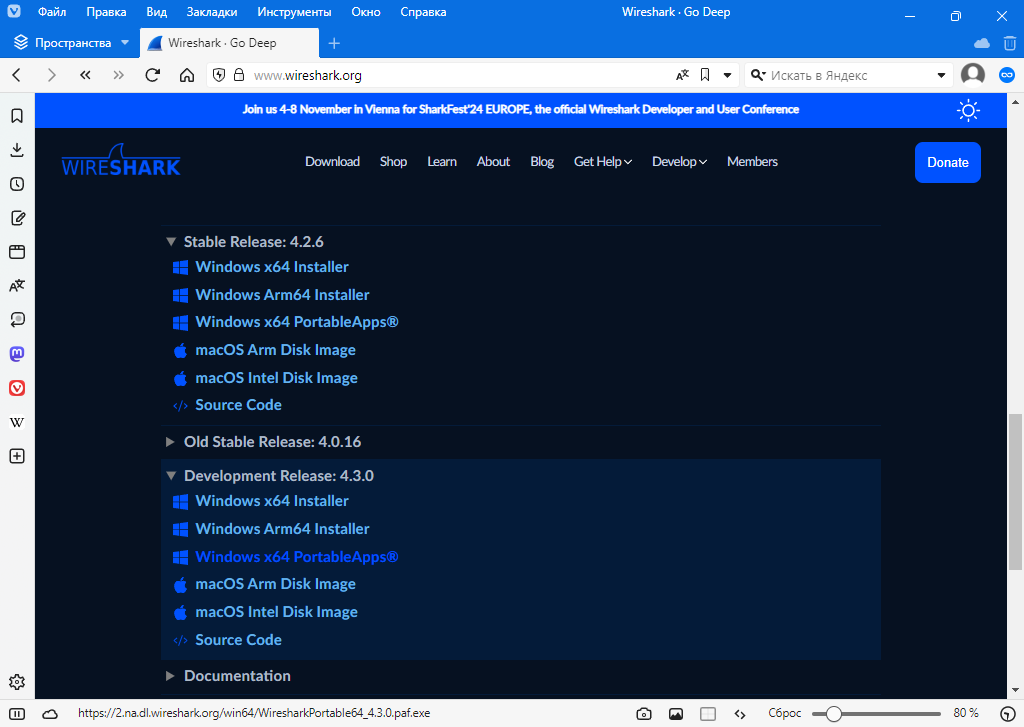Open the Закладки menu
Screen dimensions: 1024x727
point(211,13)
